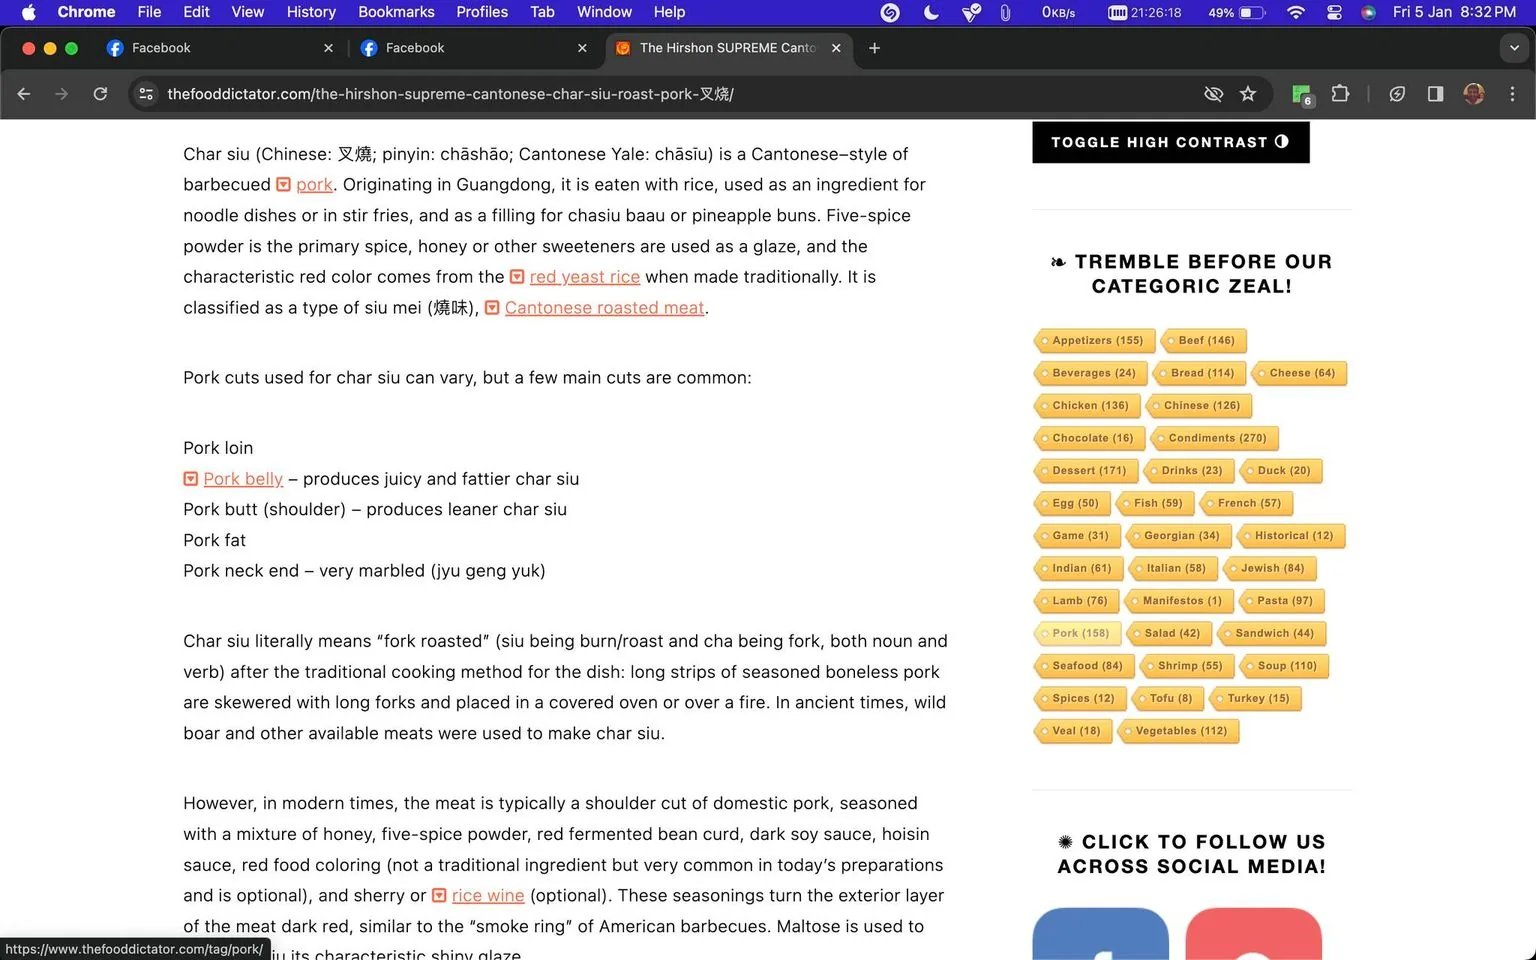Open the Profiles menu
1536x960 pixels.
482,12
